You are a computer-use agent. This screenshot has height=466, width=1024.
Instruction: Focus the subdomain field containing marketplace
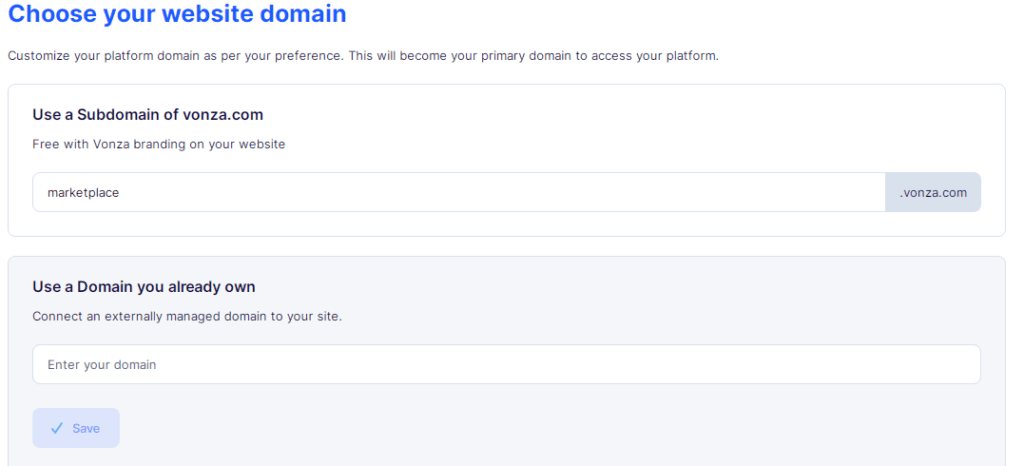tap(458, 192)
